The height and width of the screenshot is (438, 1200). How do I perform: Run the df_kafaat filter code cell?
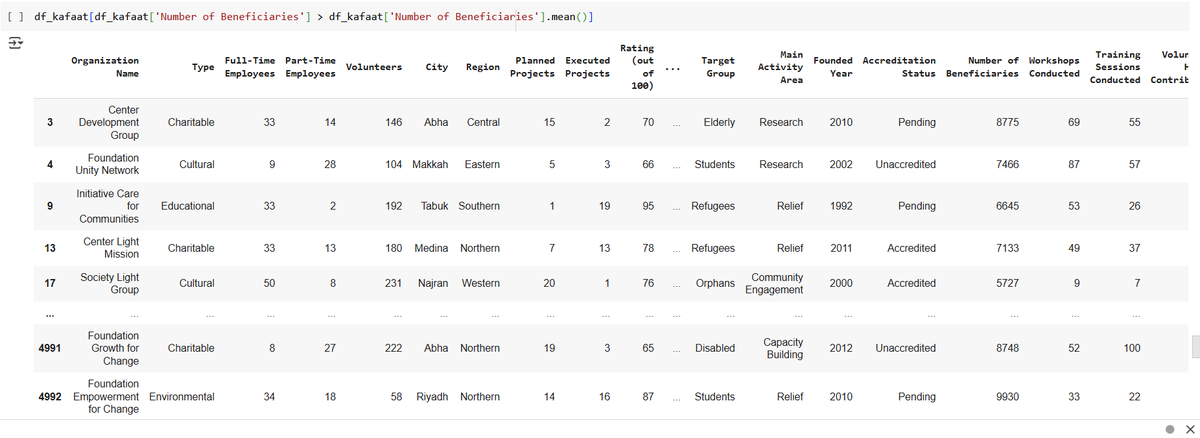tap(17, 17)
